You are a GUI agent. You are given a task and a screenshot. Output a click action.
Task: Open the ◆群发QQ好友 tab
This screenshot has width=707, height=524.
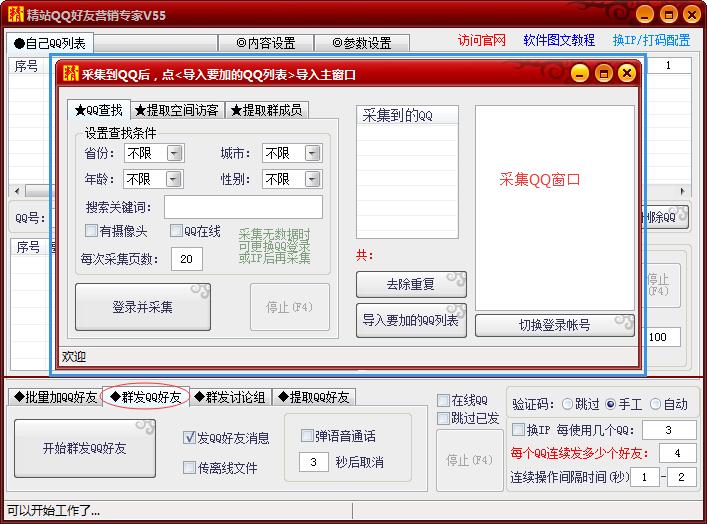147,397
